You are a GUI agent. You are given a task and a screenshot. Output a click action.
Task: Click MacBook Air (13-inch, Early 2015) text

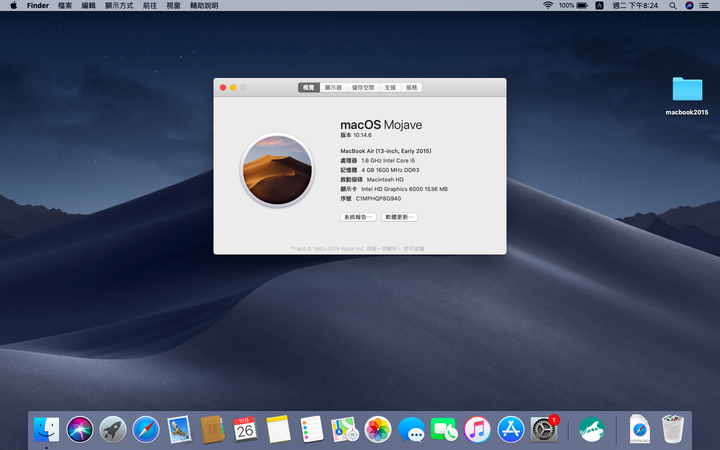click(386, 151)
